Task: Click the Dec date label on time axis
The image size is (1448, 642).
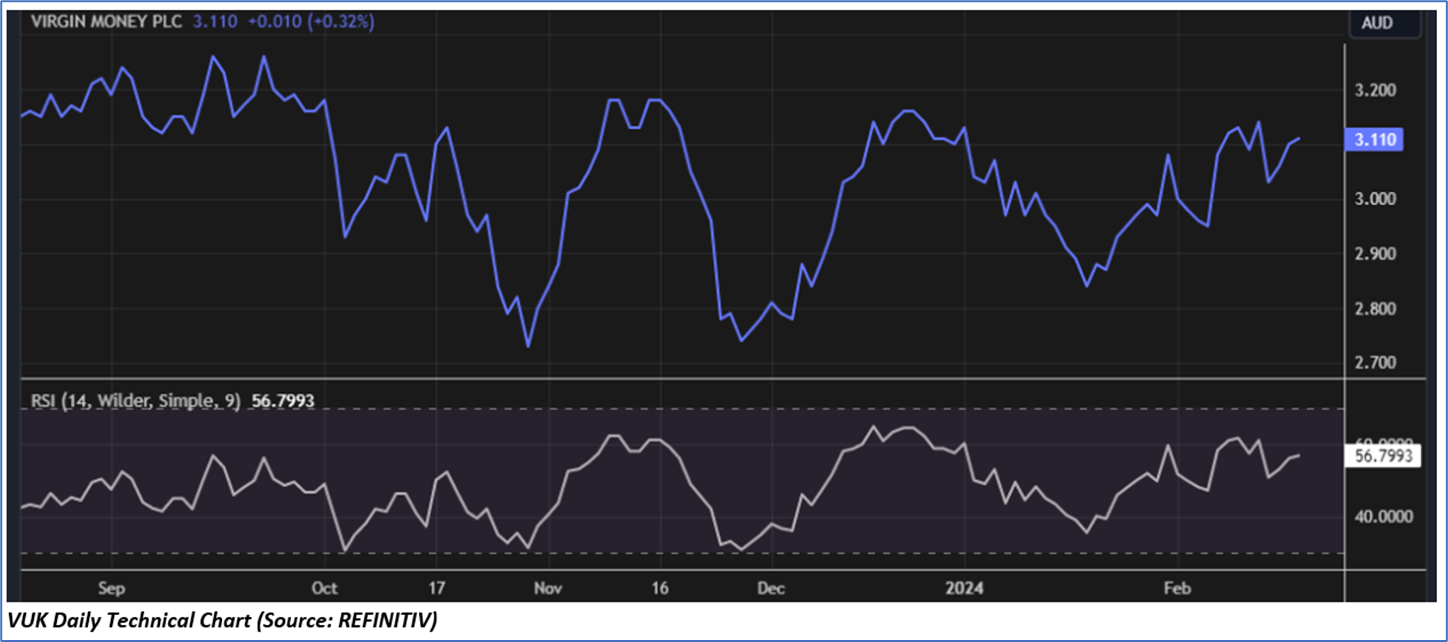Action: tap(769, 588)
